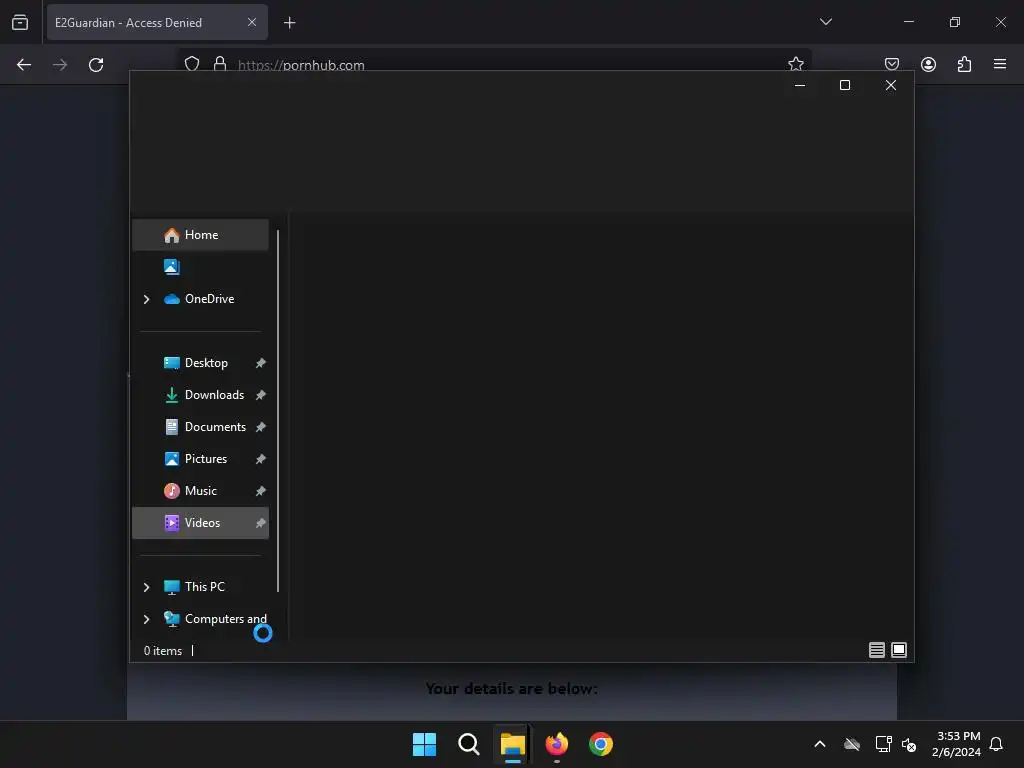Go forward in Firefox

(60, 65)
